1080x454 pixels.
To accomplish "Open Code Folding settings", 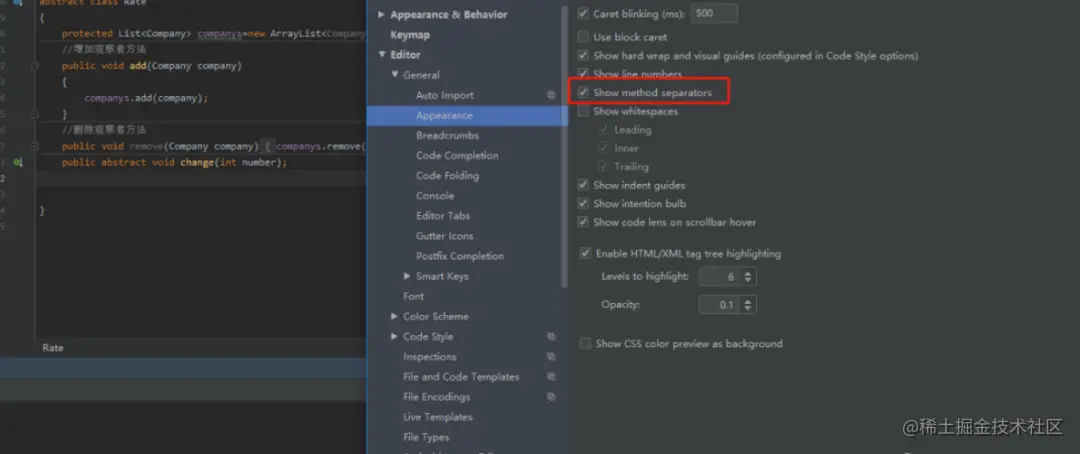I will coord(448,176).
